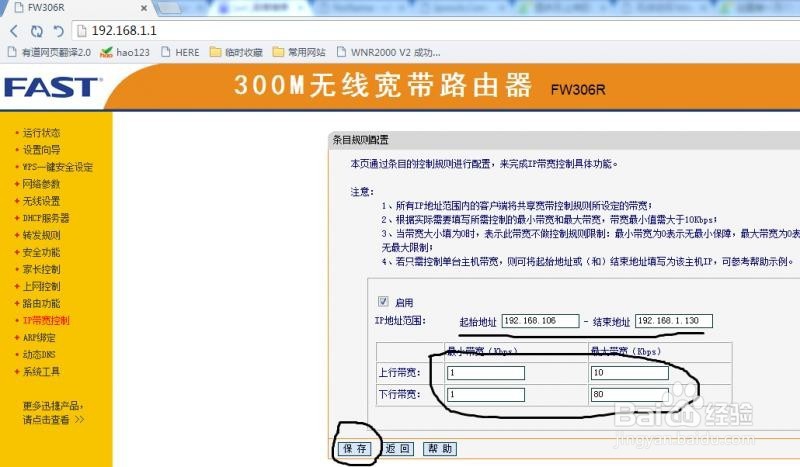The image size is (800, 467).
Task: Click the 起始地址 IP input field
Action: 541,321
